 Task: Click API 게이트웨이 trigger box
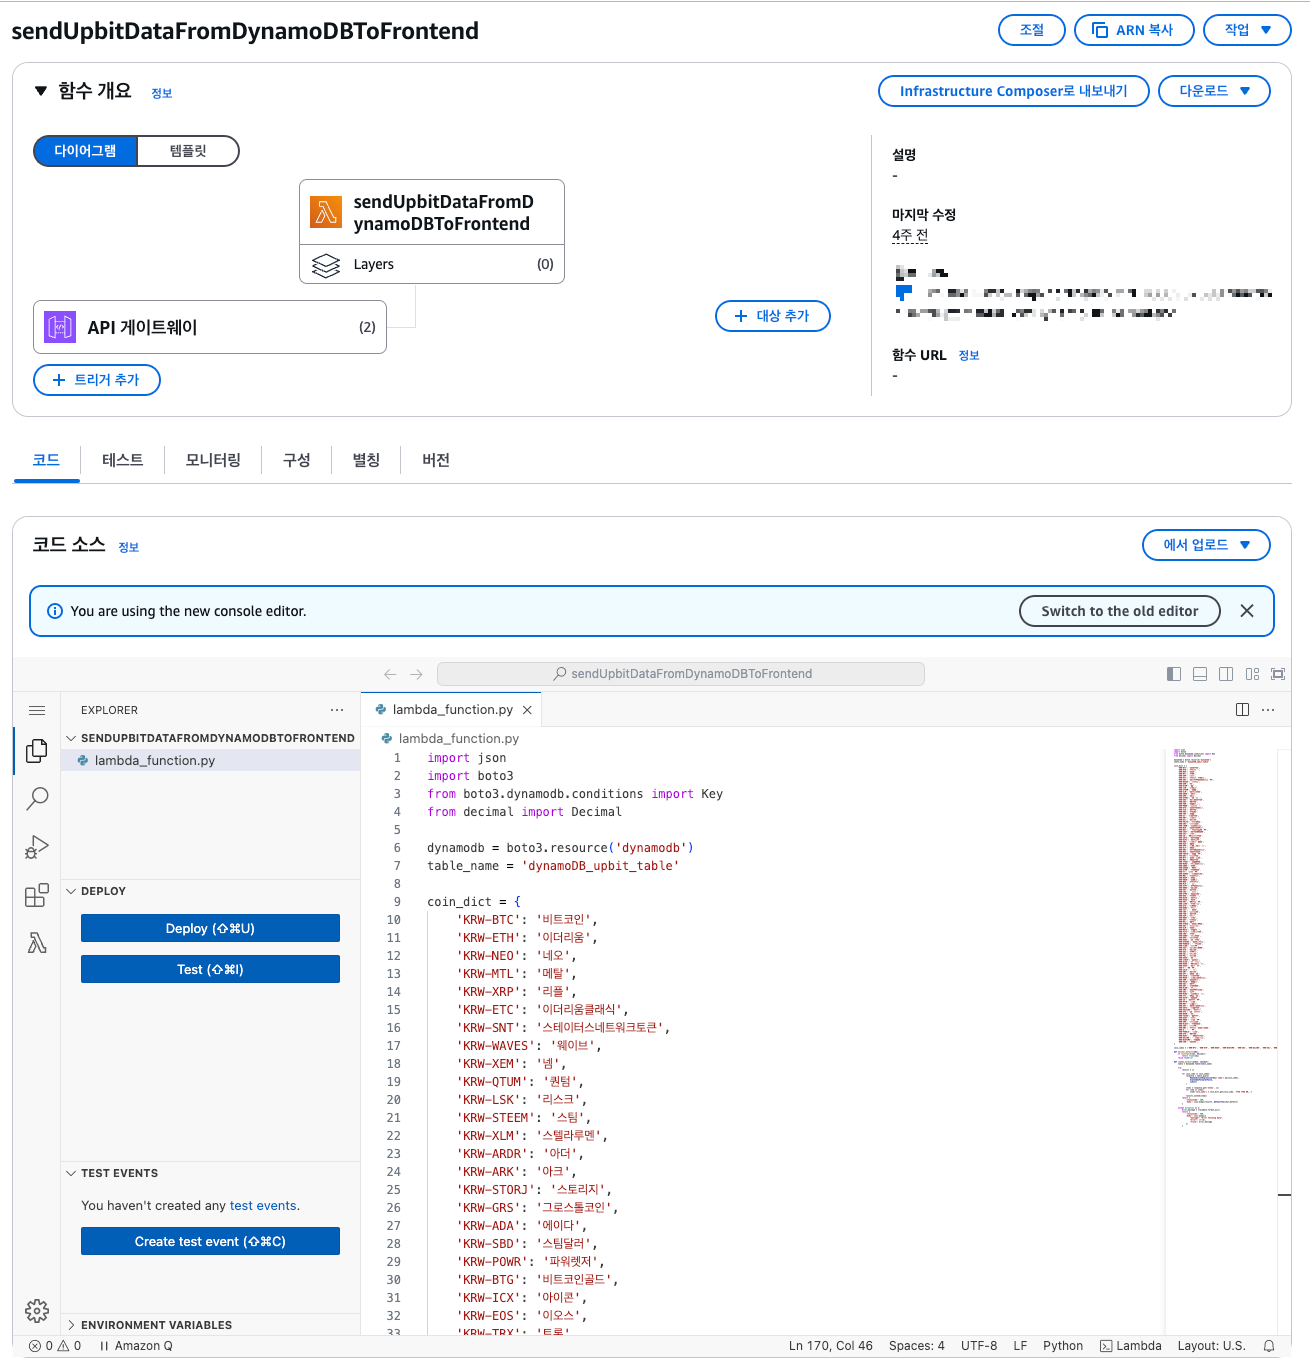(x=210, y=327)
